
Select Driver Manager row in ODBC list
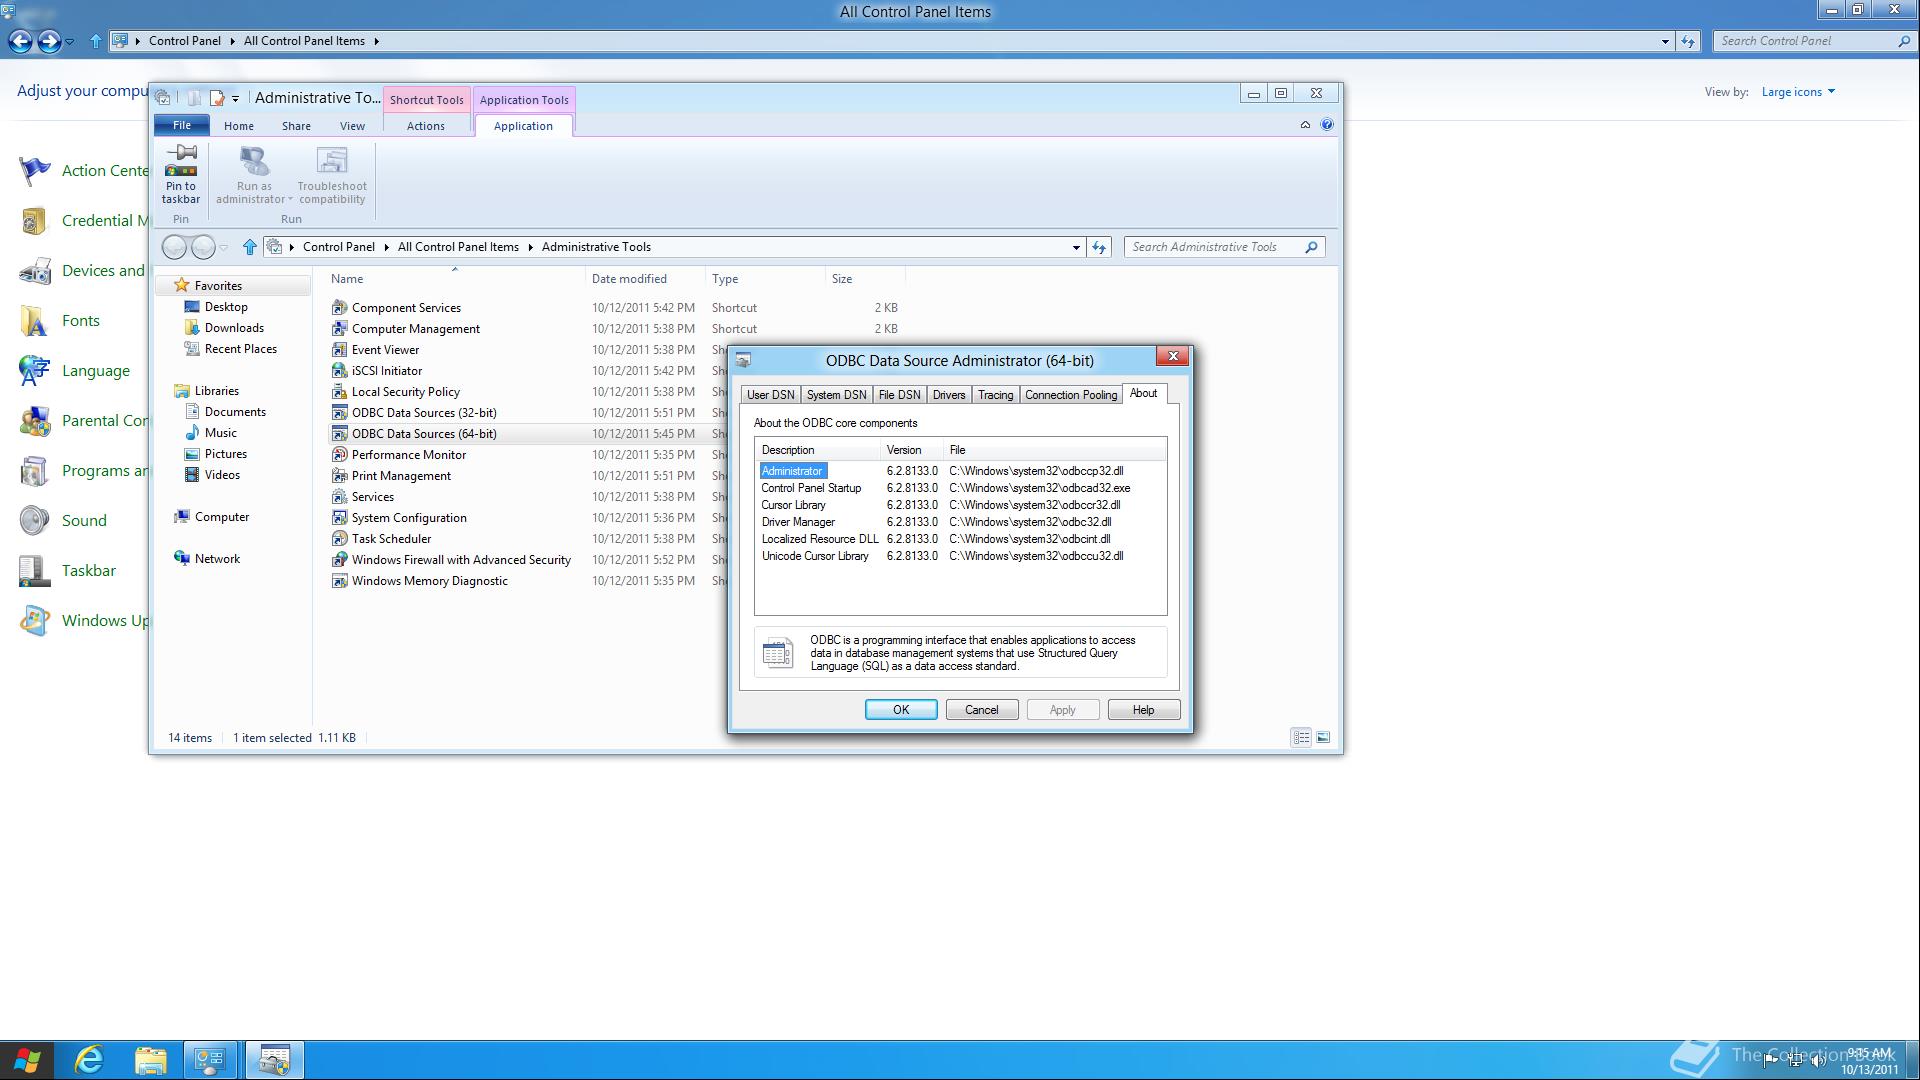click(x=960, y=522)
